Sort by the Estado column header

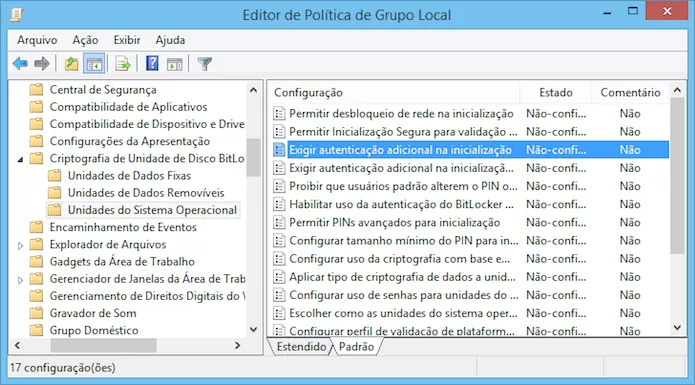click(556, 92)
